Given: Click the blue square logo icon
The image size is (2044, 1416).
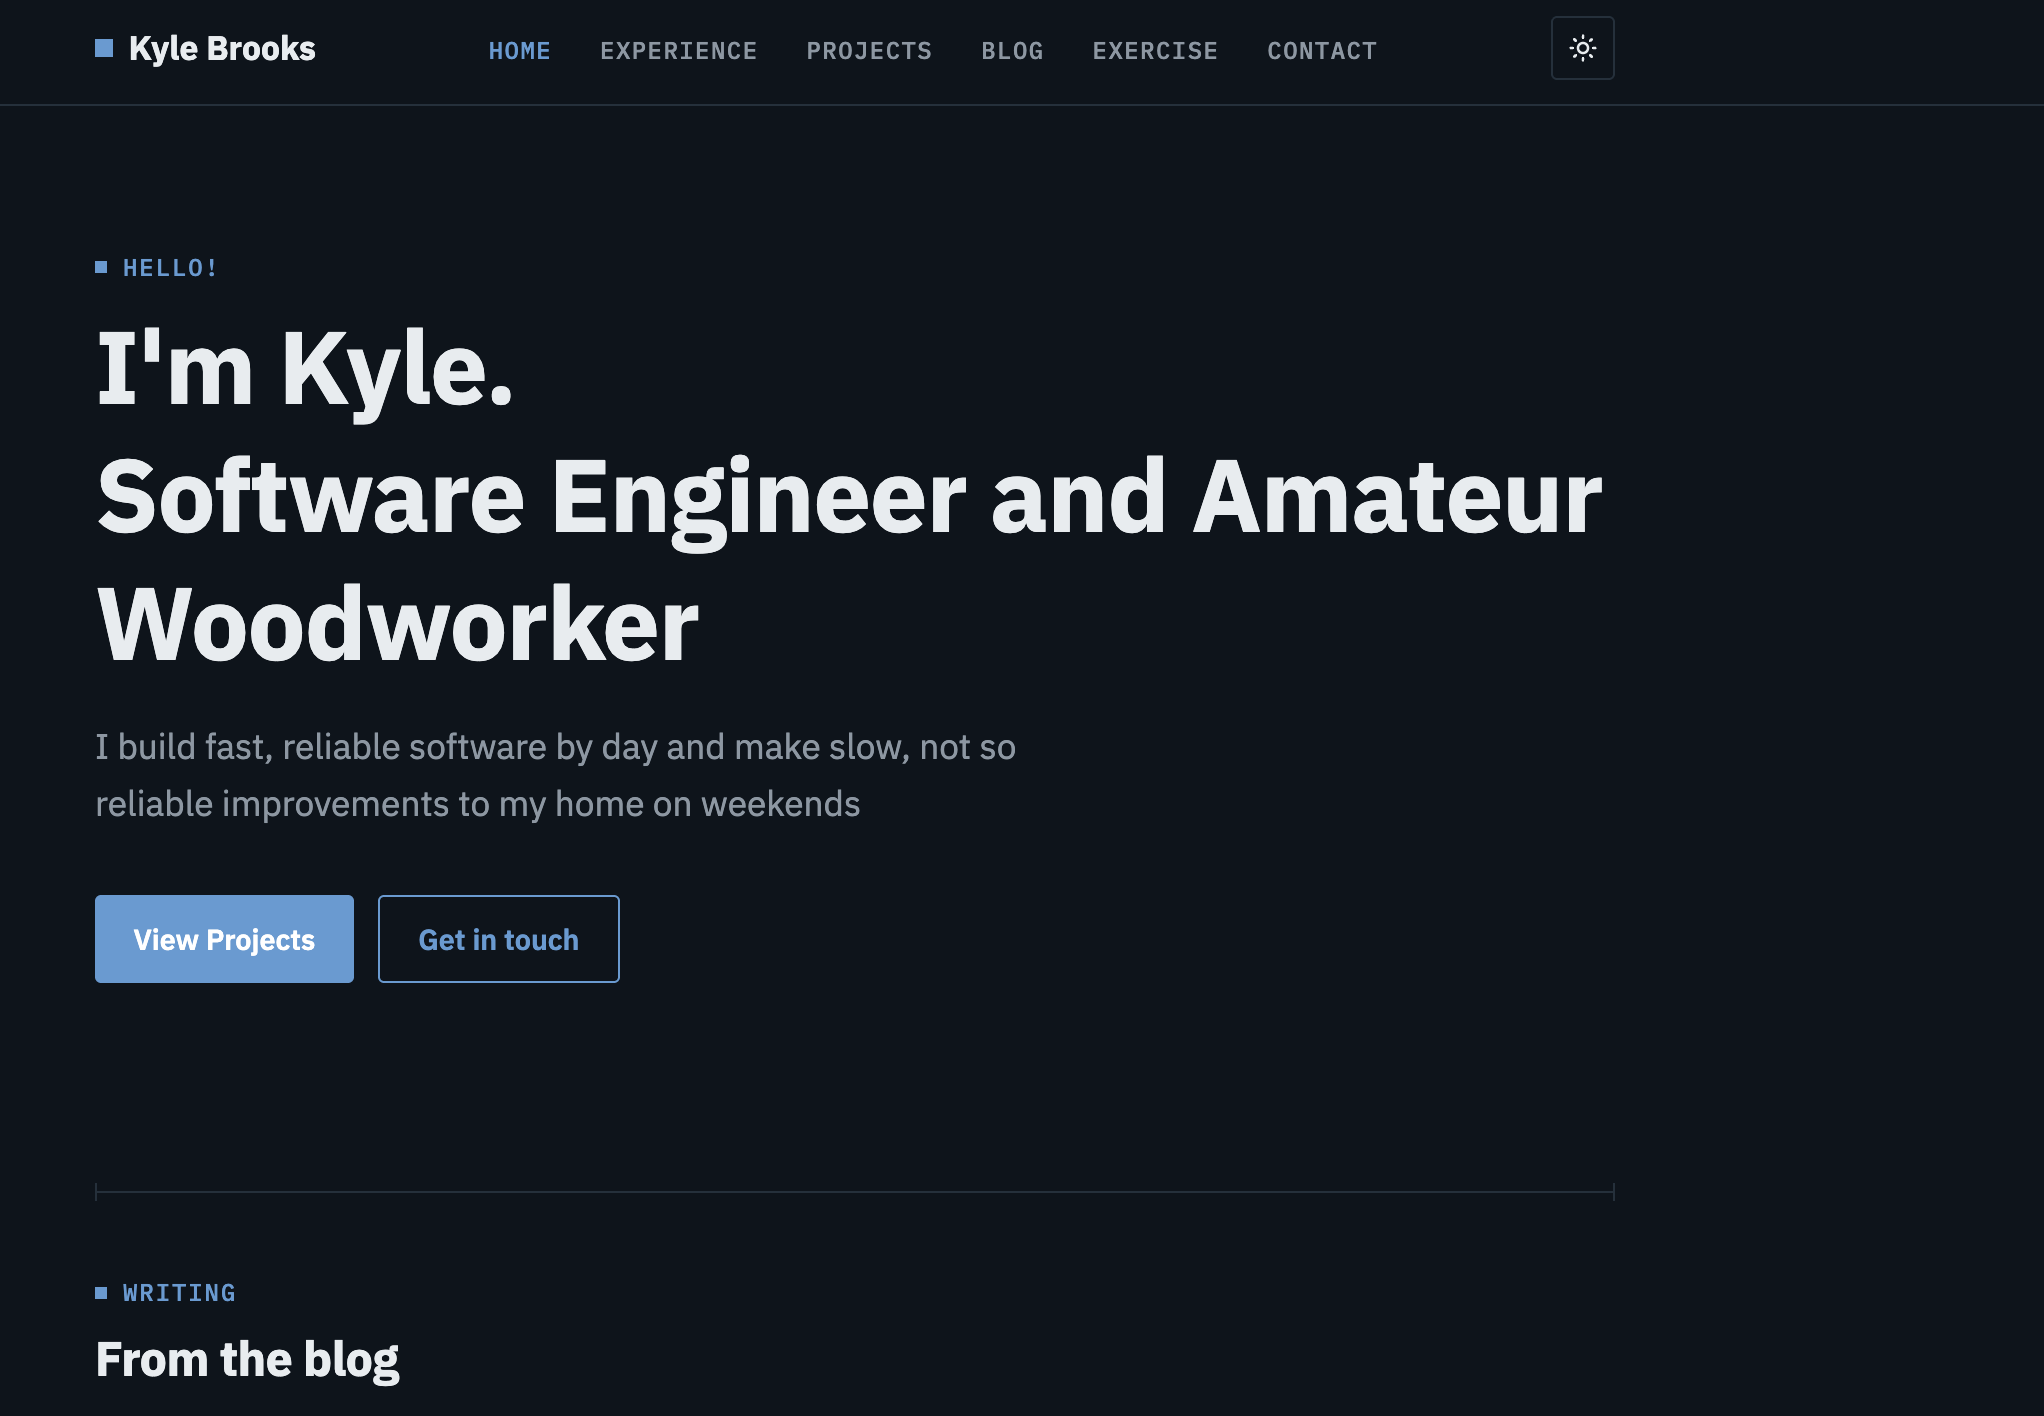Looking at the screenshot, I should 104,48.
